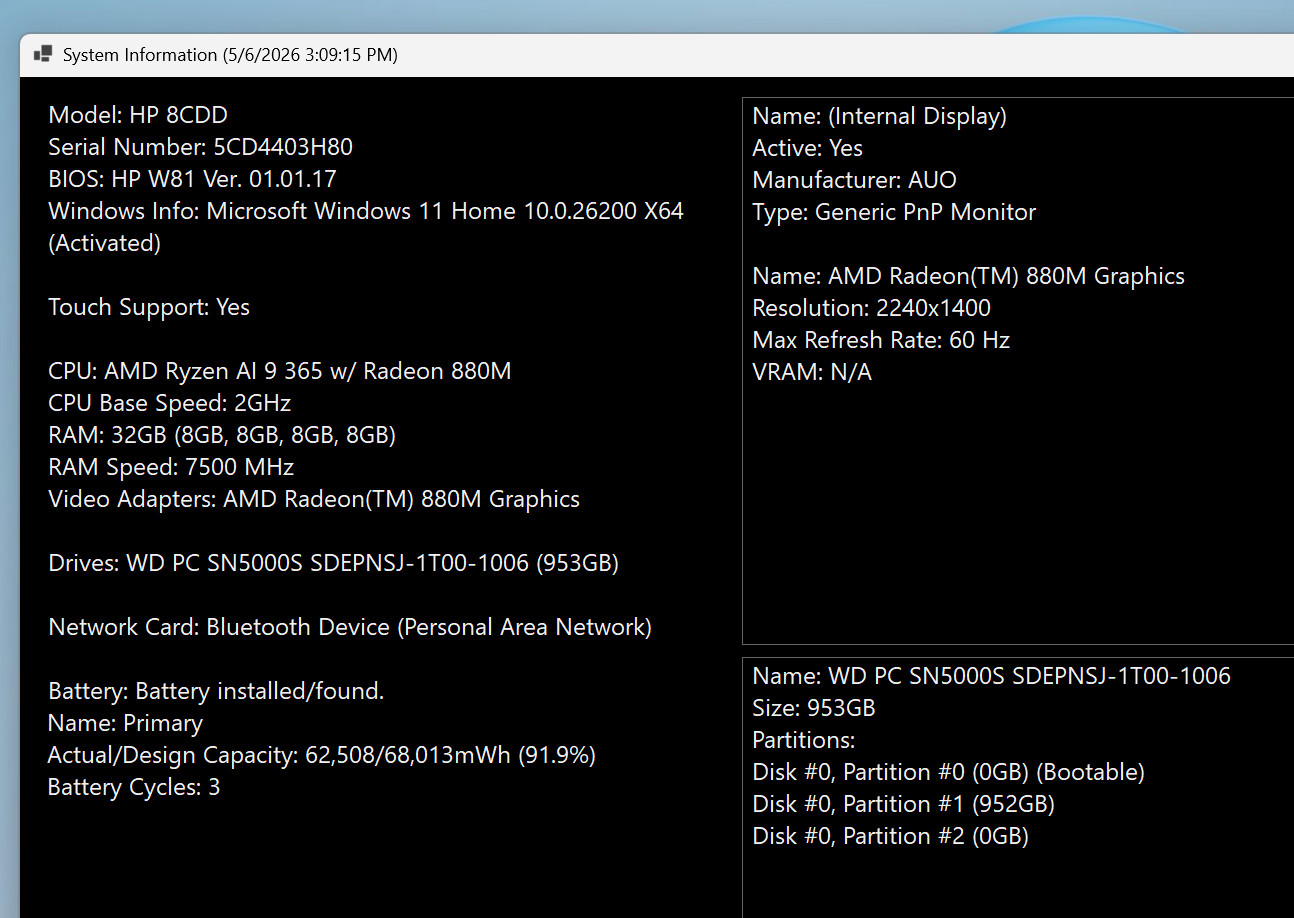Click the 'Size: 953GB' line
1294x918 pixels.
coord(813,708)
